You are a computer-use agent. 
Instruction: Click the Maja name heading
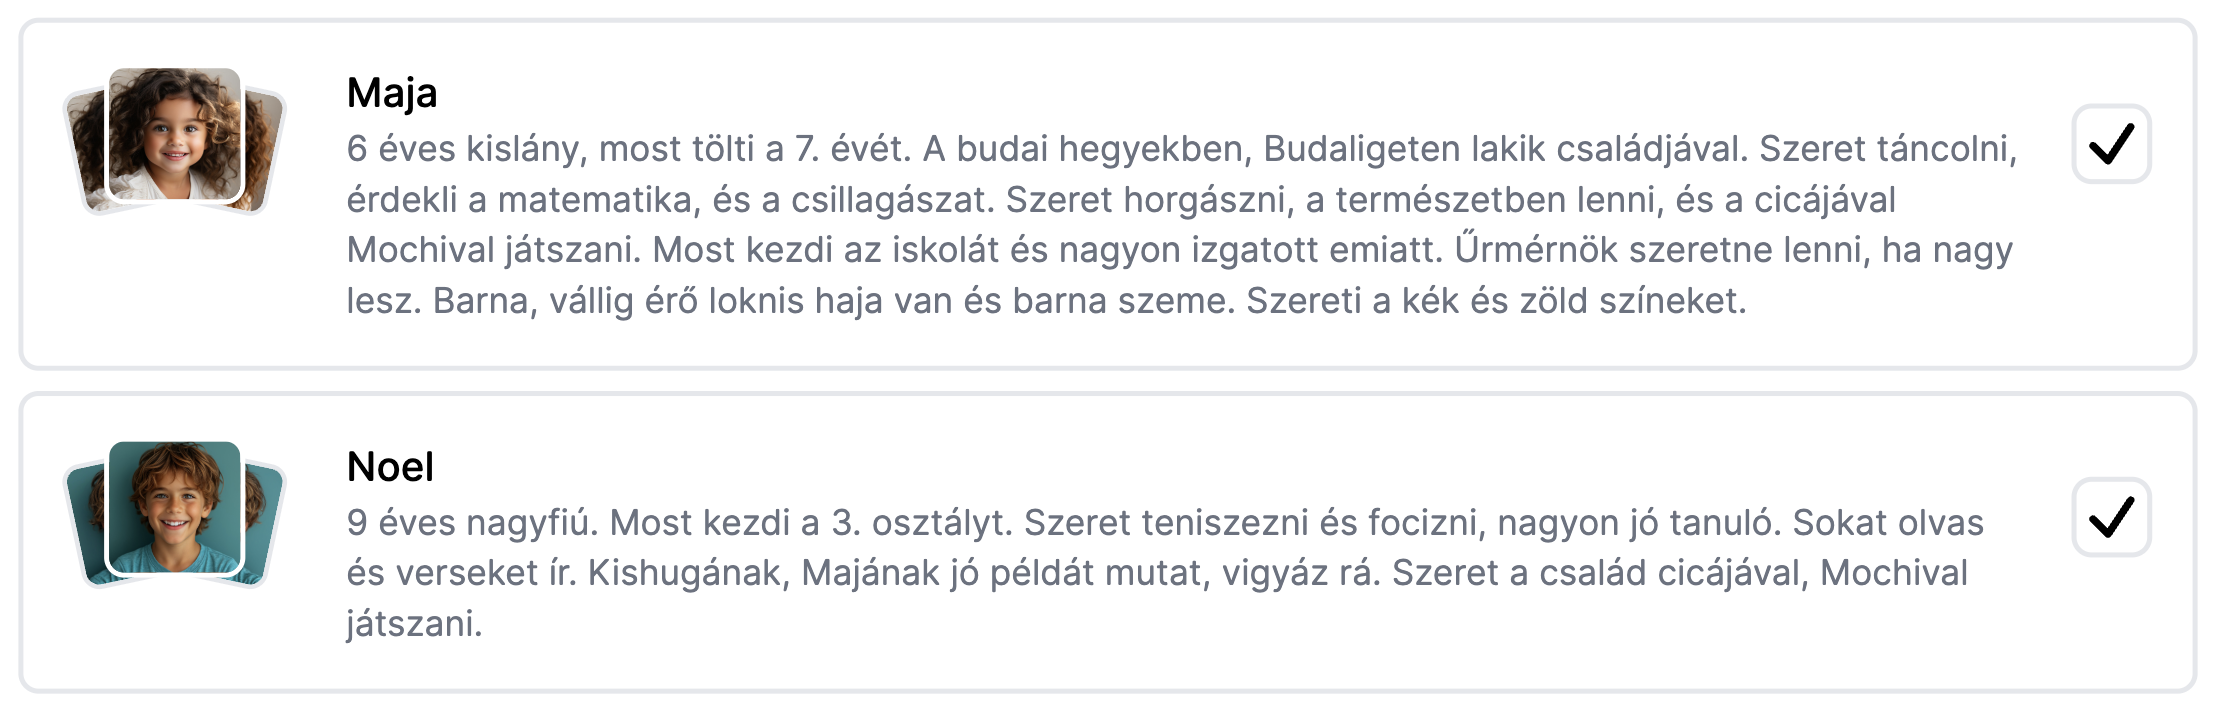pos(392,93)
